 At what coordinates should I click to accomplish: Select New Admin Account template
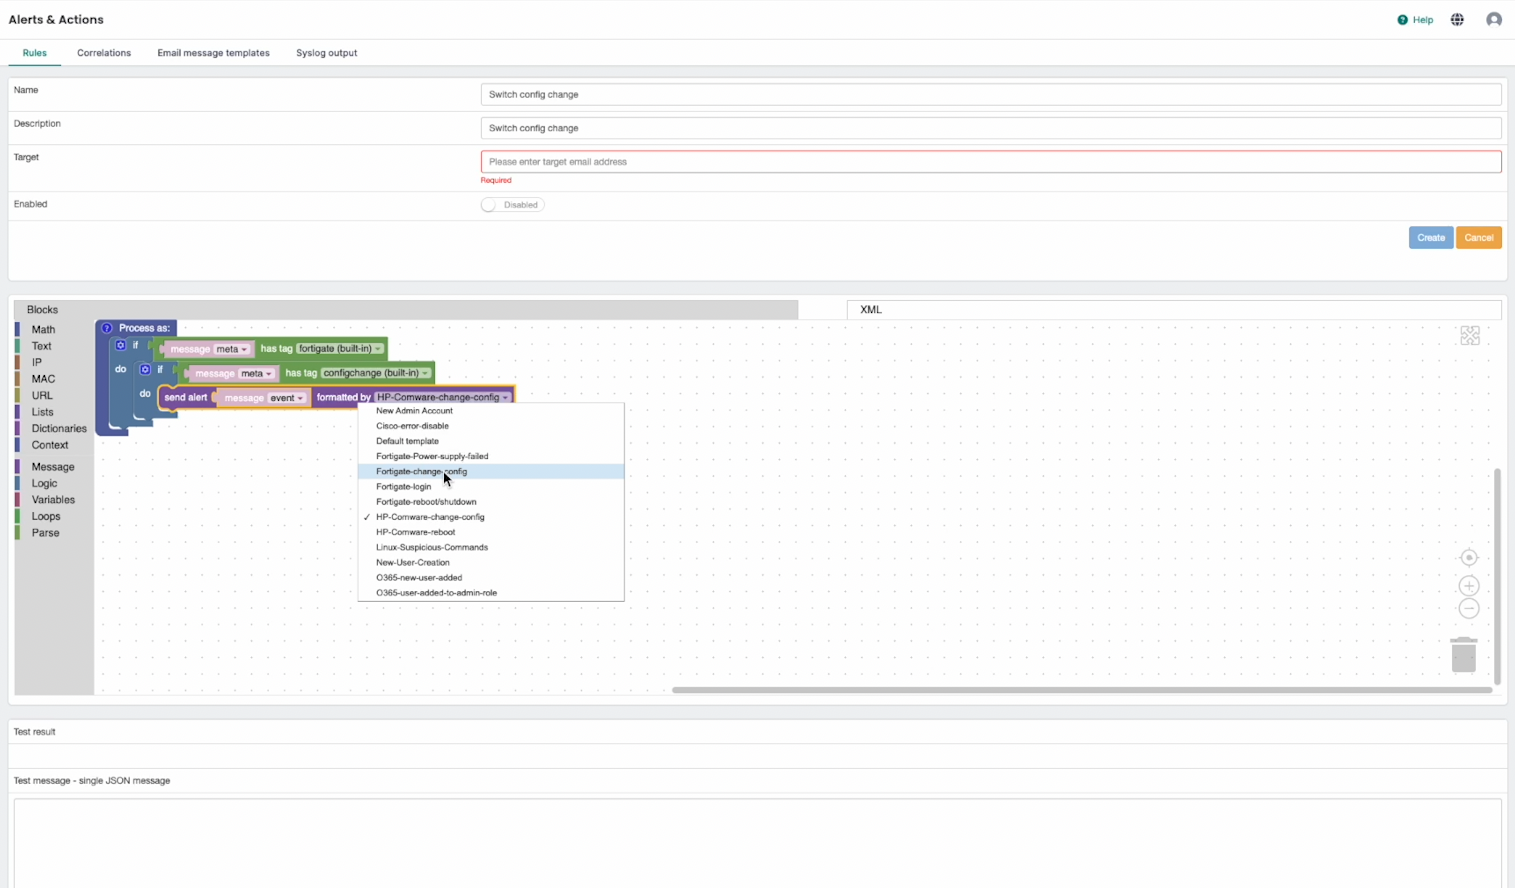pos(491,411)
